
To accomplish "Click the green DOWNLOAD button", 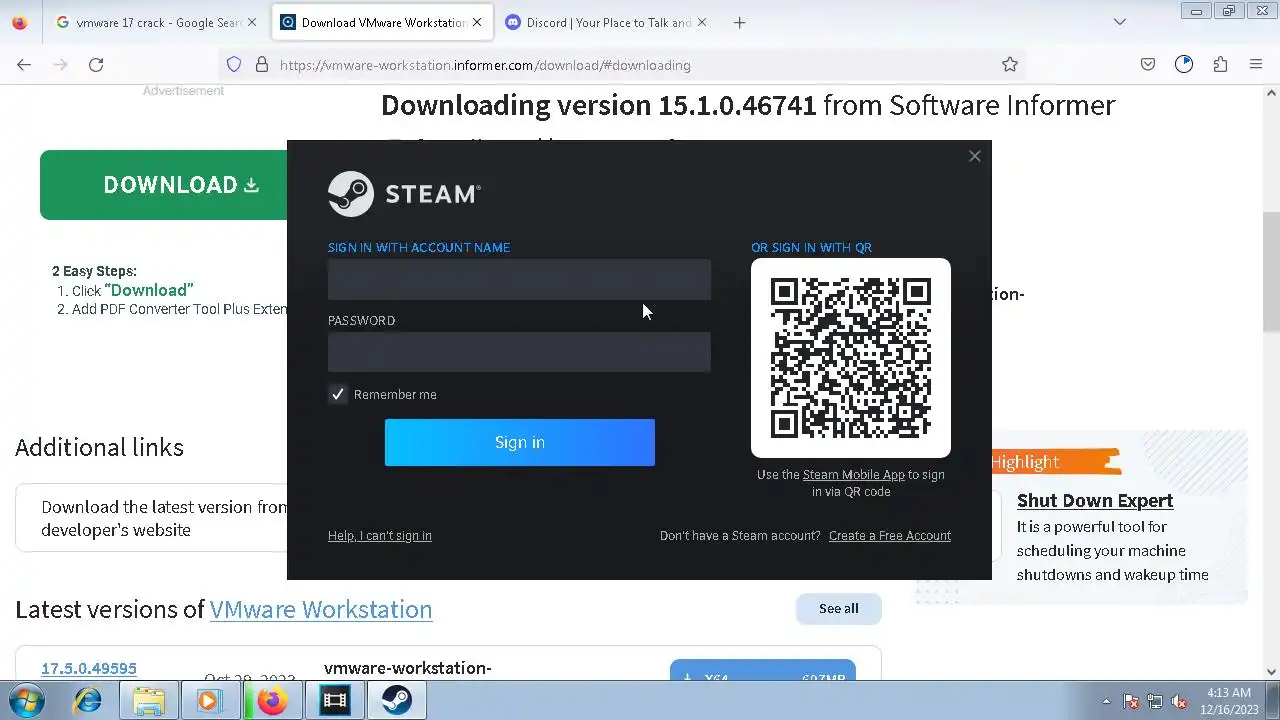I will click(164, 185).
